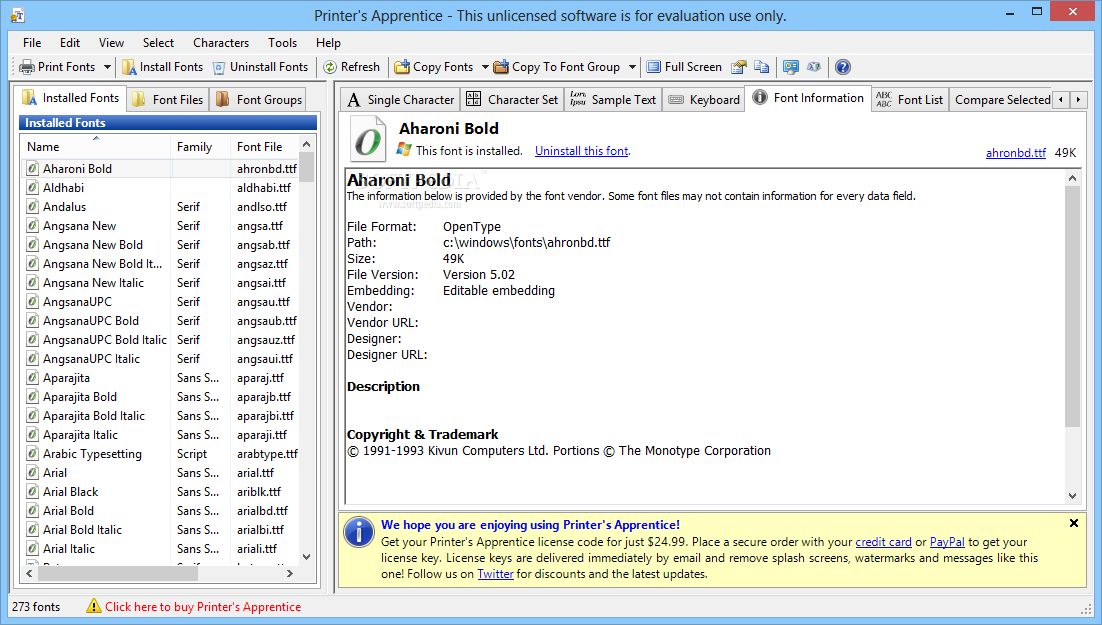Expand the Copy To Font Group dropdown arrow

tap(632, 67)
